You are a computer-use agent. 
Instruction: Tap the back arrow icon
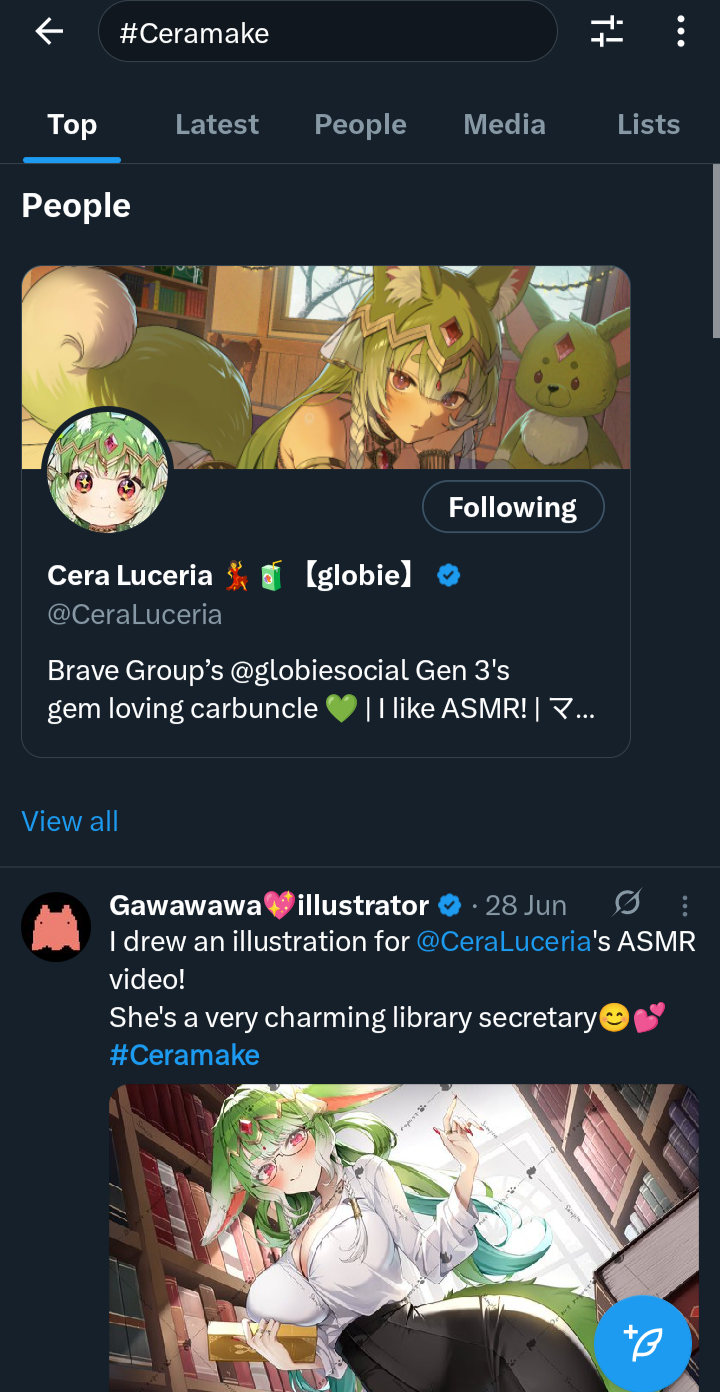(x=49, y=32)
